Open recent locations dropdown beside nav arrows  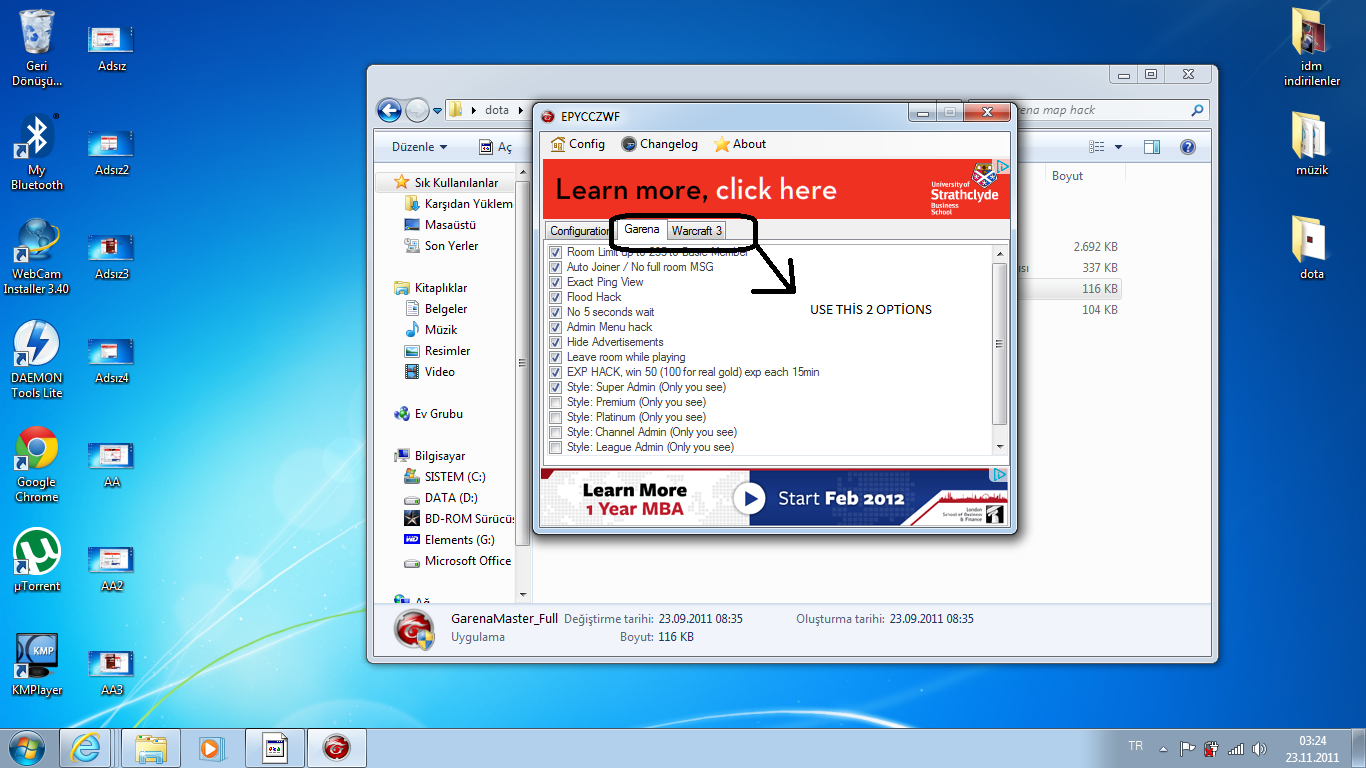click(x=437, y=111)
